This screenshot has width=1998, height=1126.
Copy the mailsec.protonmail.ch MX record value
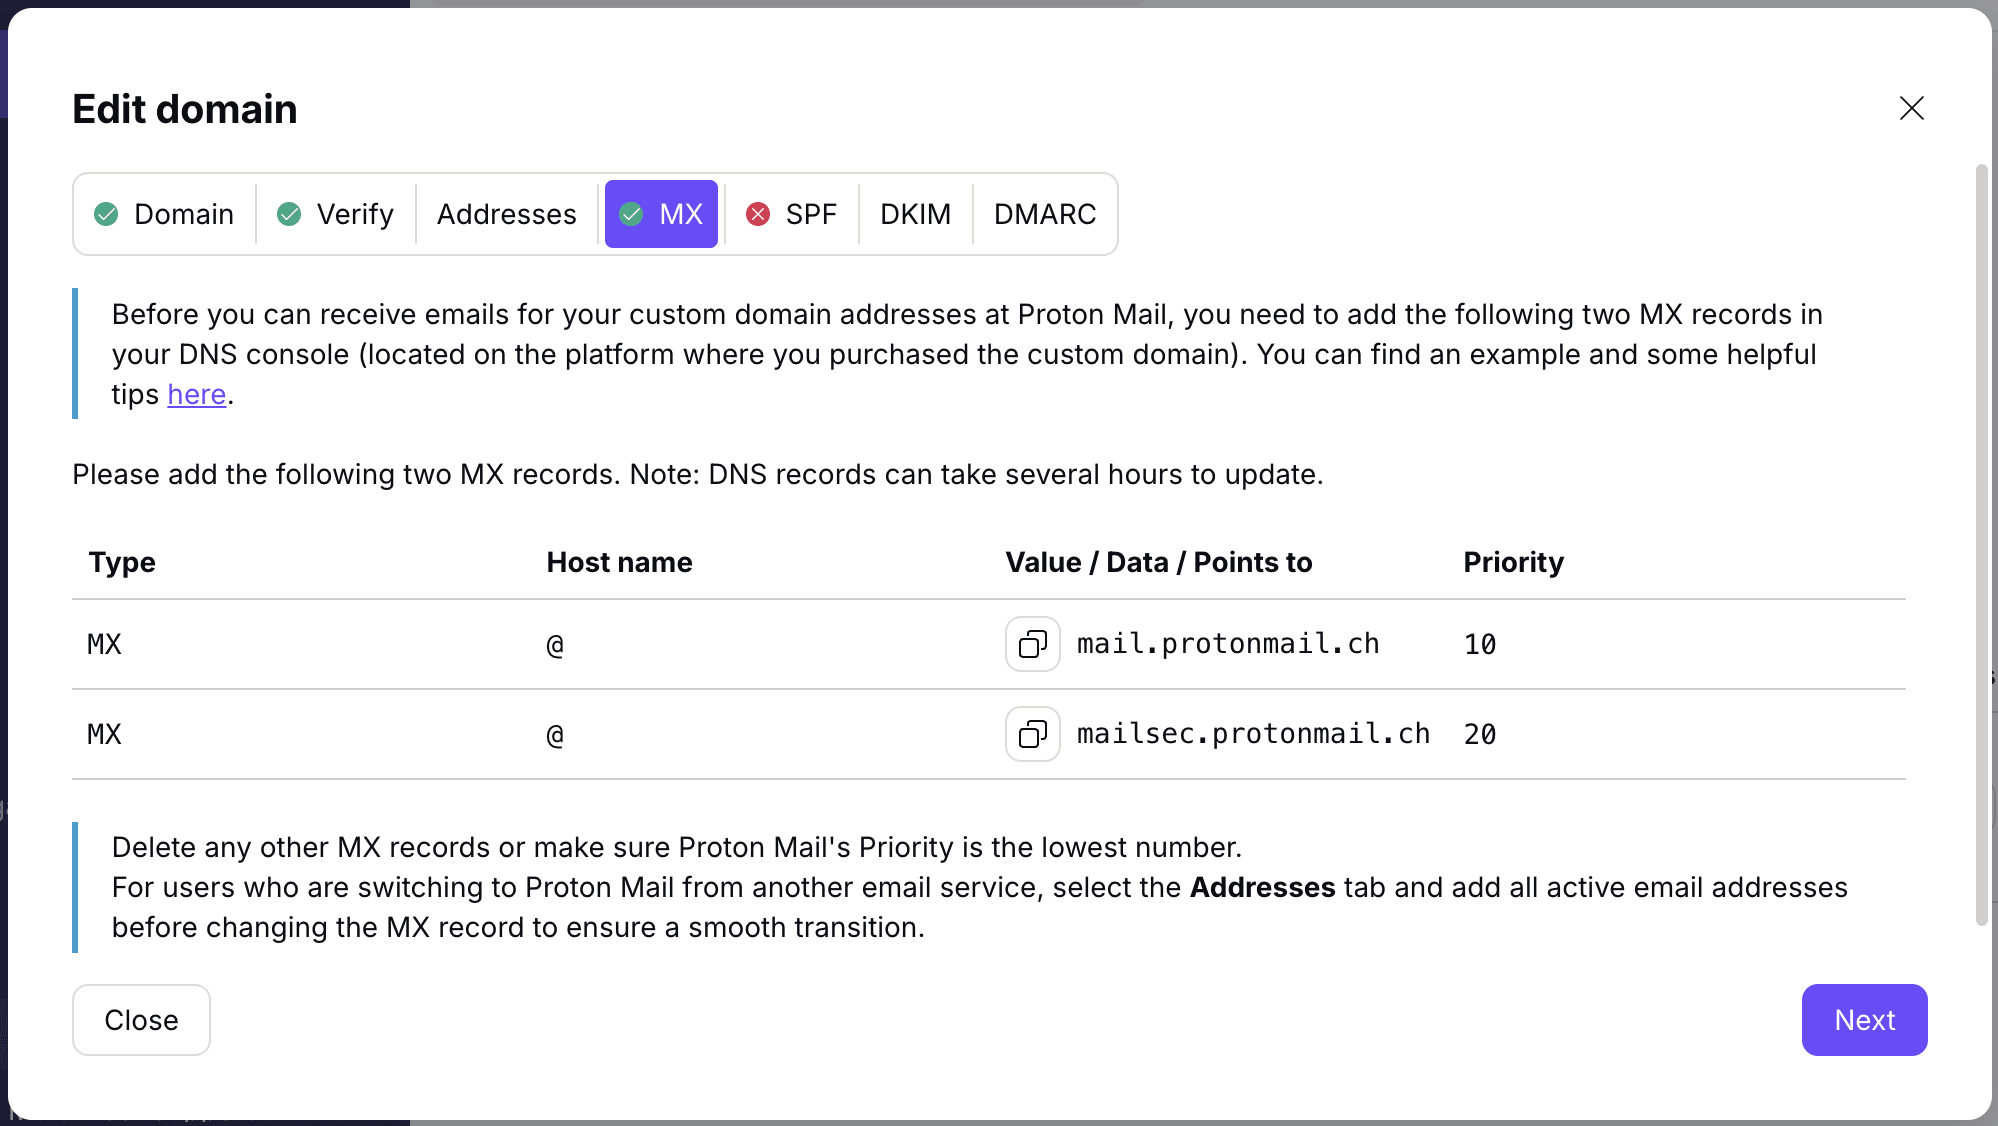(1031, 734)
